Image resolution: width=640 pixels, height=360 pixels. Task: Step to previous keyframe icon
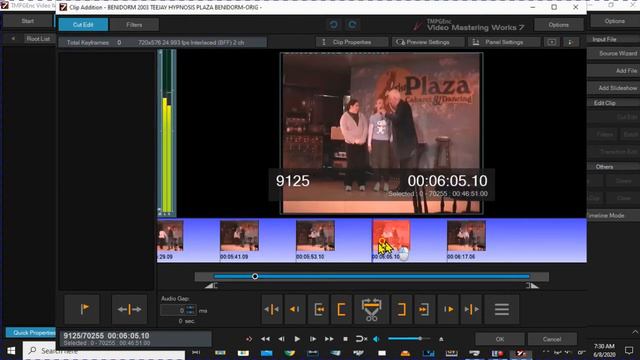[x=295, y=309]
